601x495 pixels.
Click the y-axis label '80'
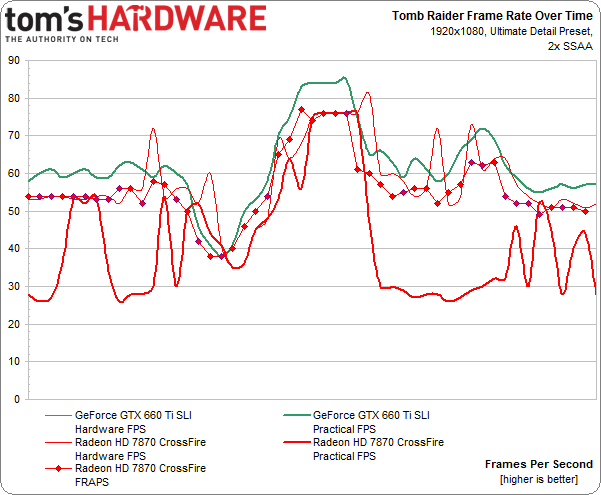pyautogui.click(x=13, y=99)
